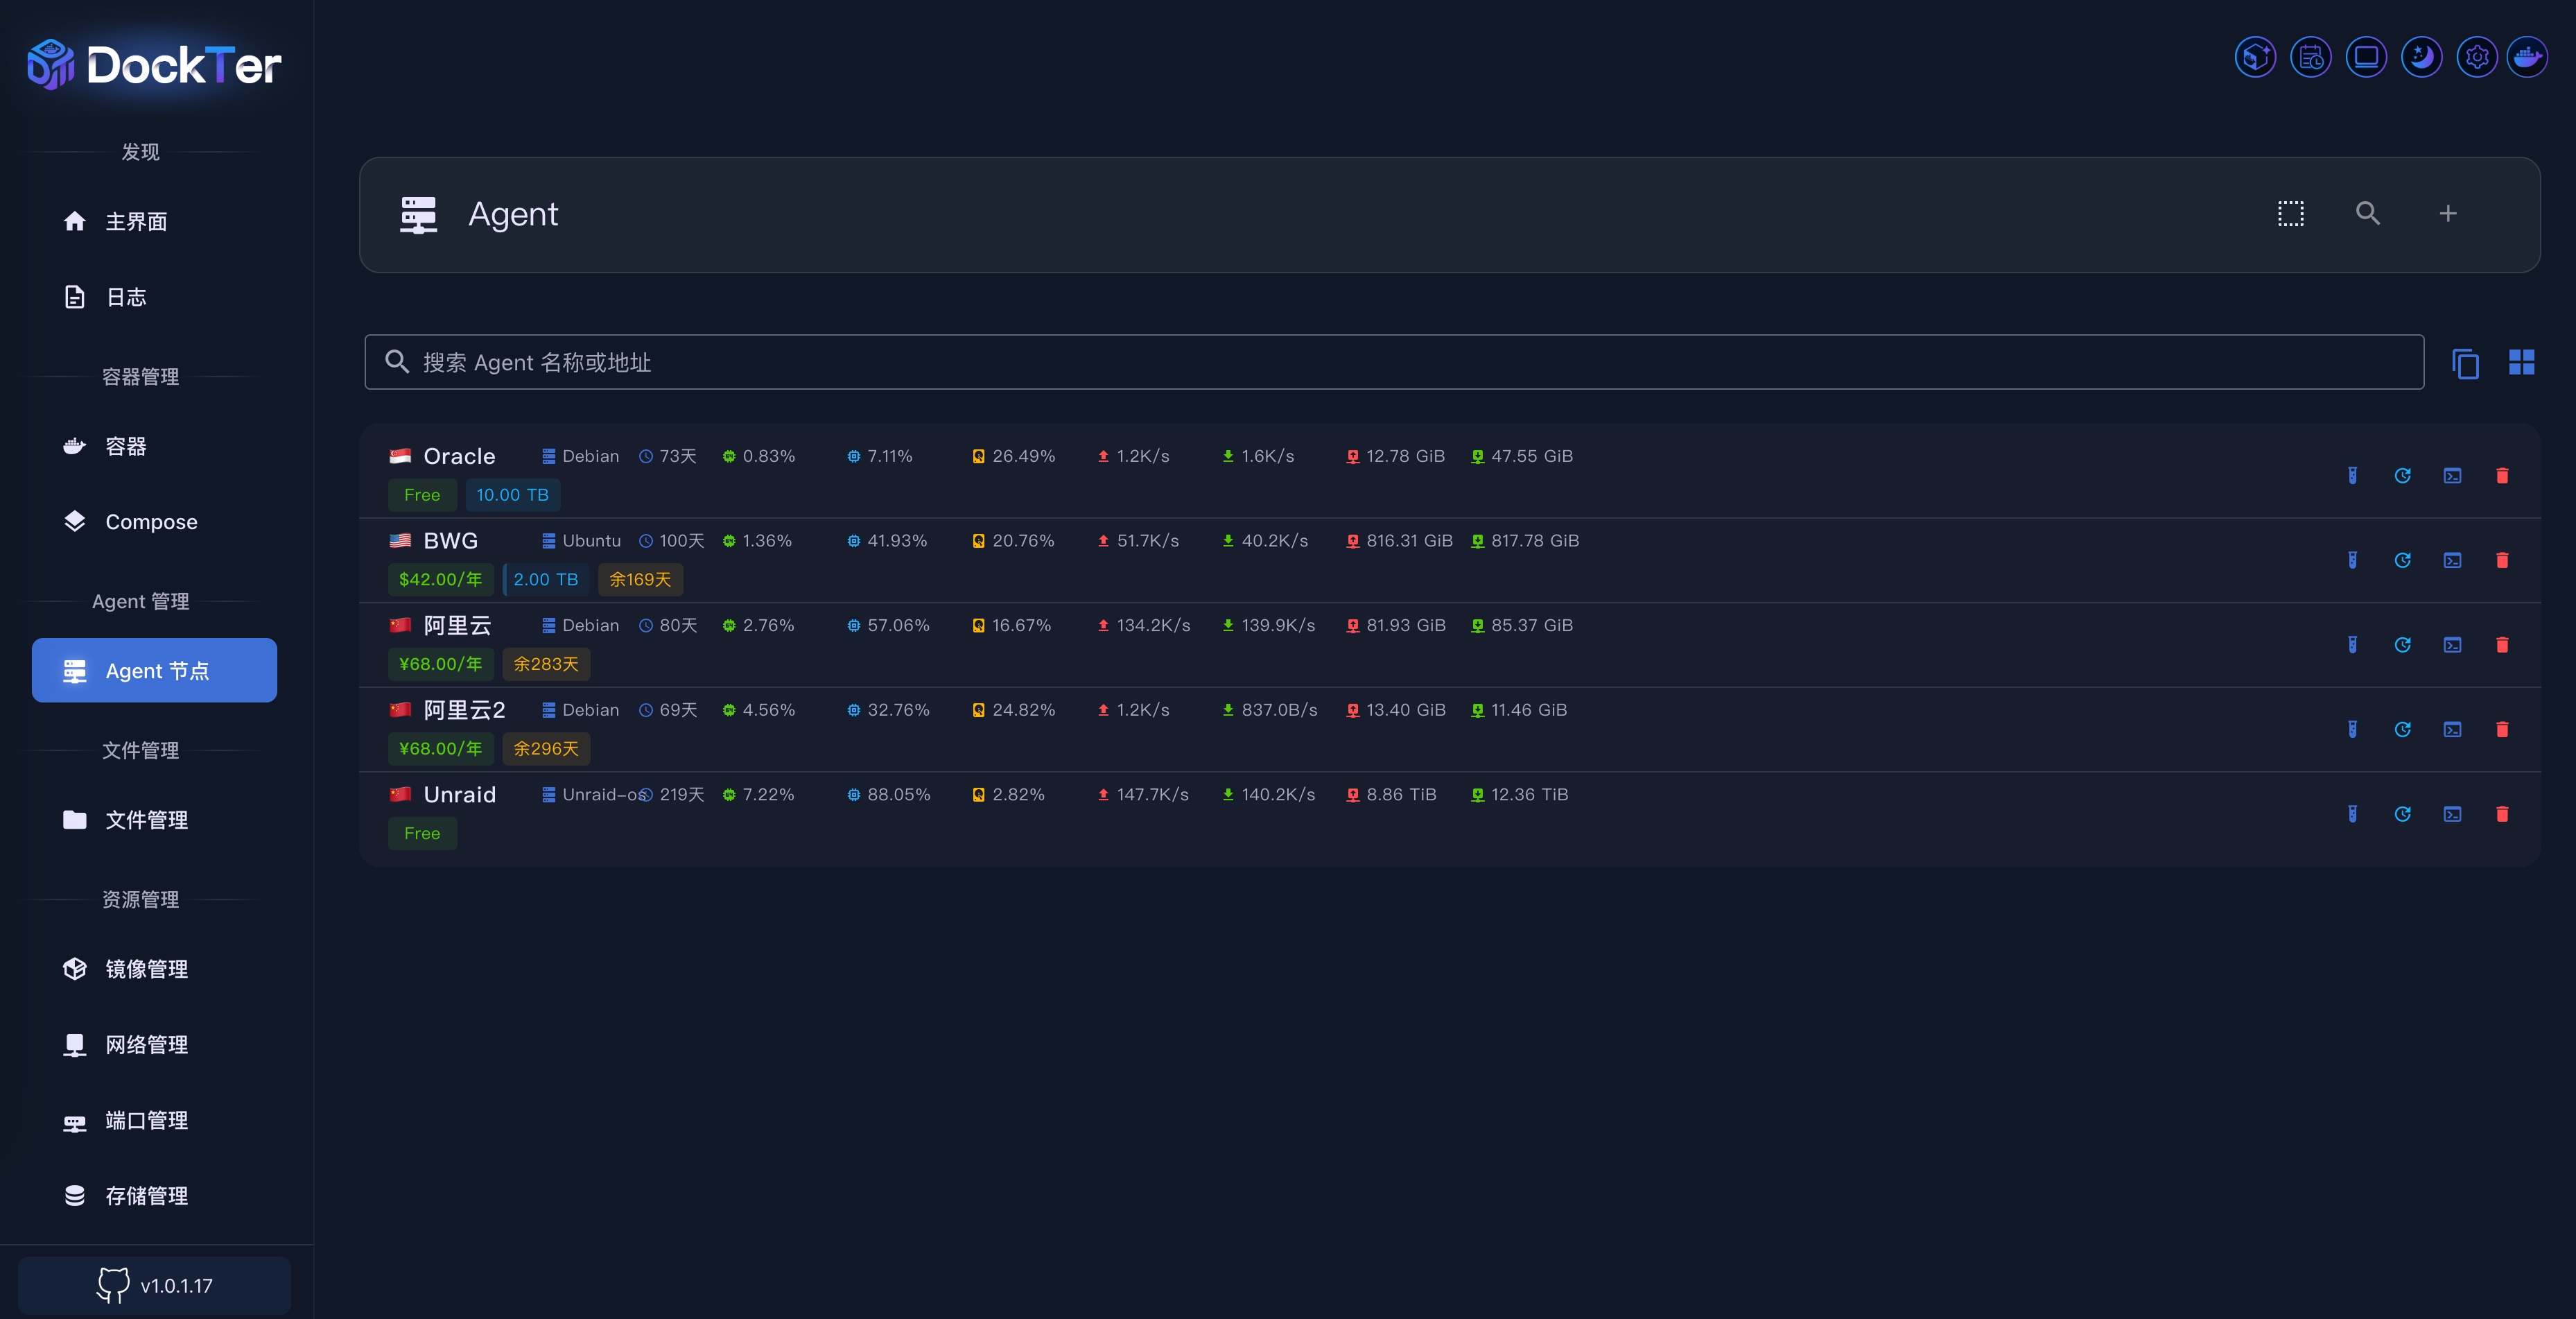Open terminal for the 阿里云2 agent
The height and width of the screenshot is (1319, 2576).
pyautogui.click(x=2452, y=730)
